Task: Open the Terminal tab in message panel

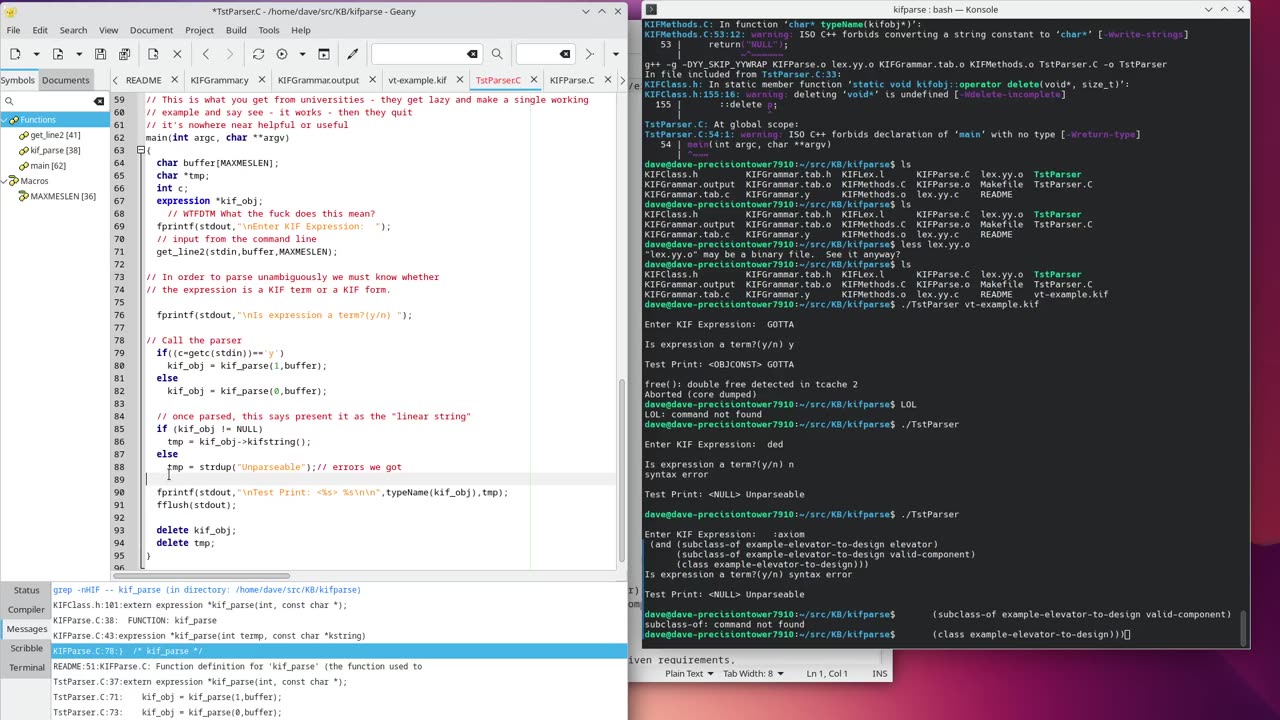Action: click(26, 667)
